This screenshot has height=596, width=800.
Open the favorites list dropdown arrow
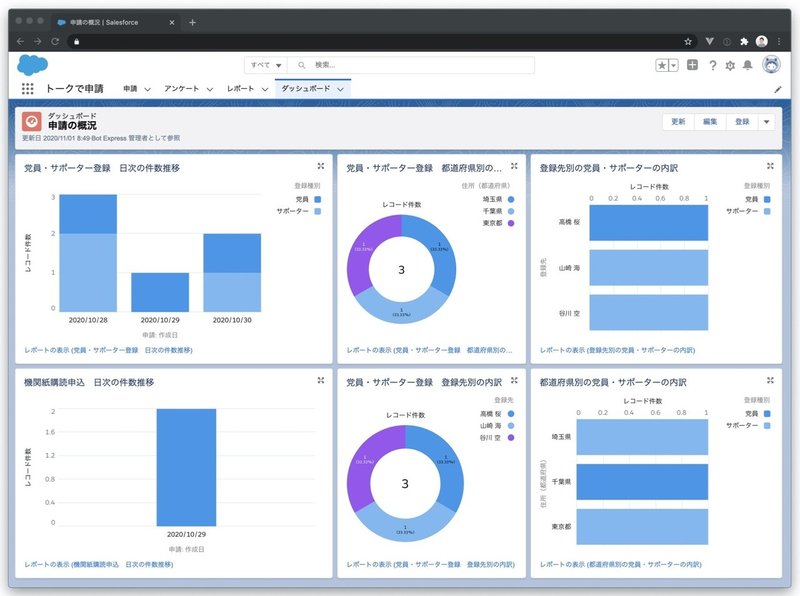tap(673, 65)
